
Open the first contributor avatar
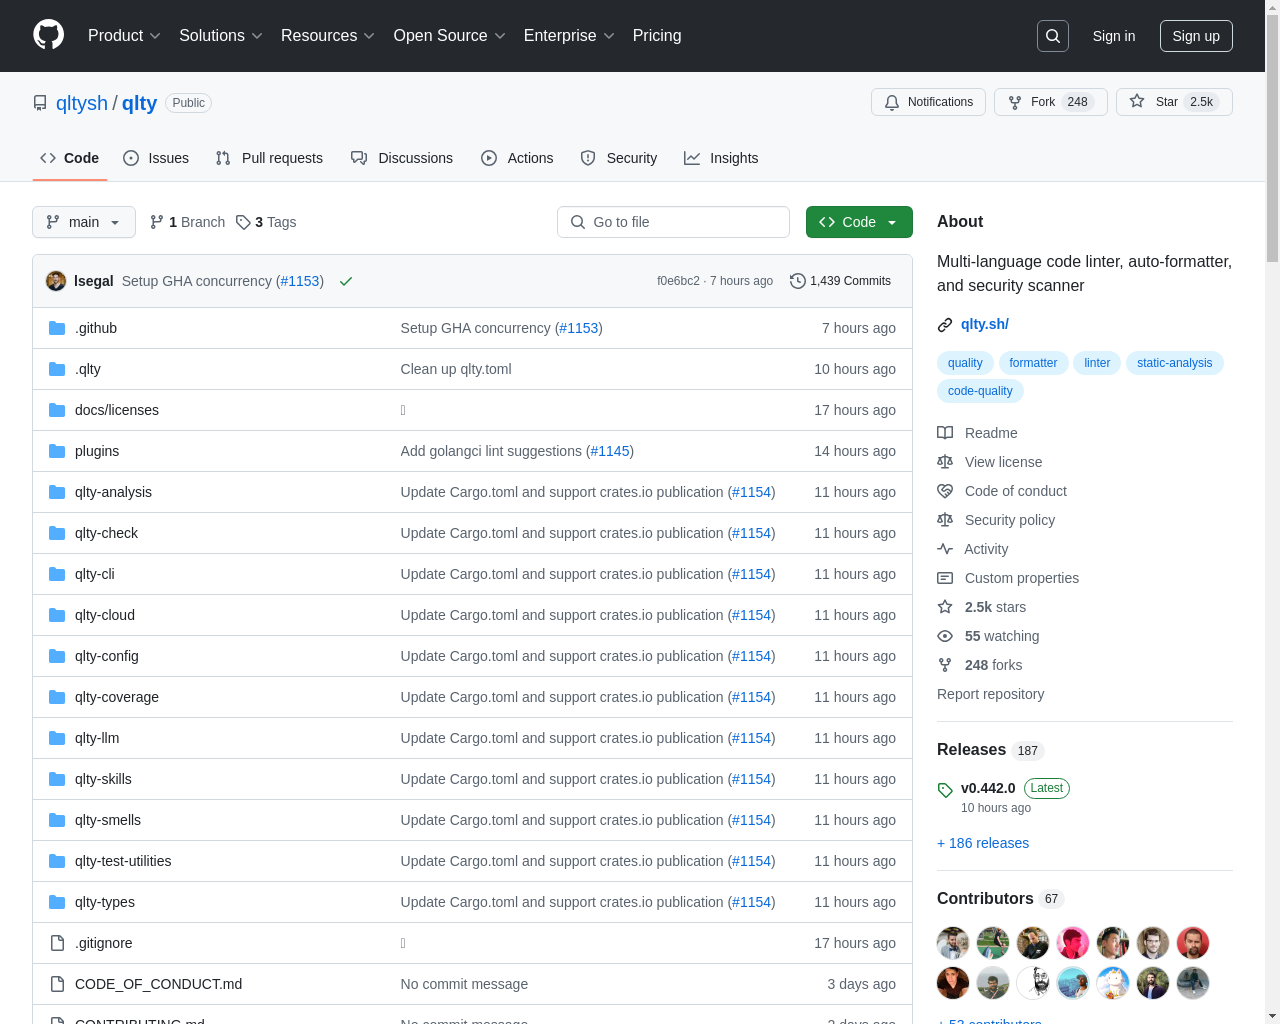(x=953, y=943)
